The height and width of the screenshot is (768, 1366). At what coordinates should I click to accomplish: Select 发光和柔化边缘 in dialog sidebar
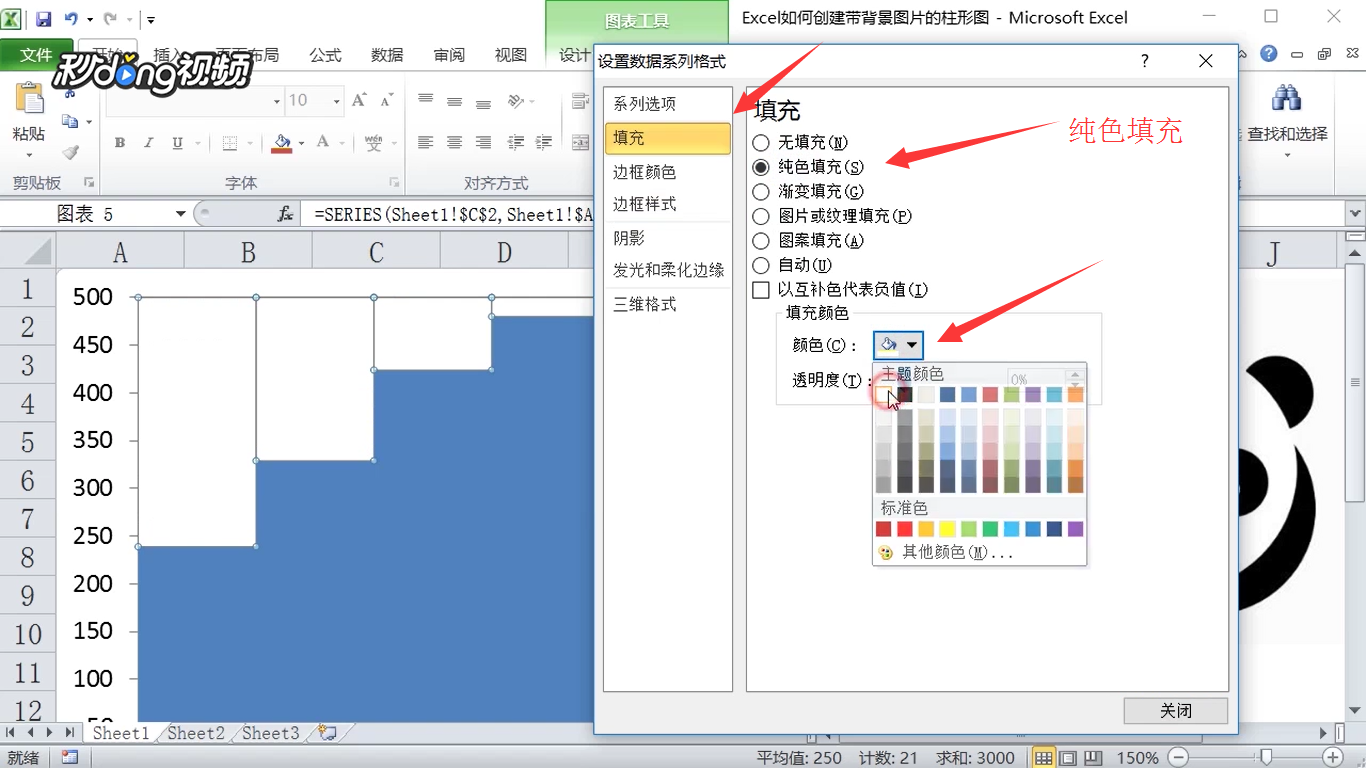tap(668, 270)
